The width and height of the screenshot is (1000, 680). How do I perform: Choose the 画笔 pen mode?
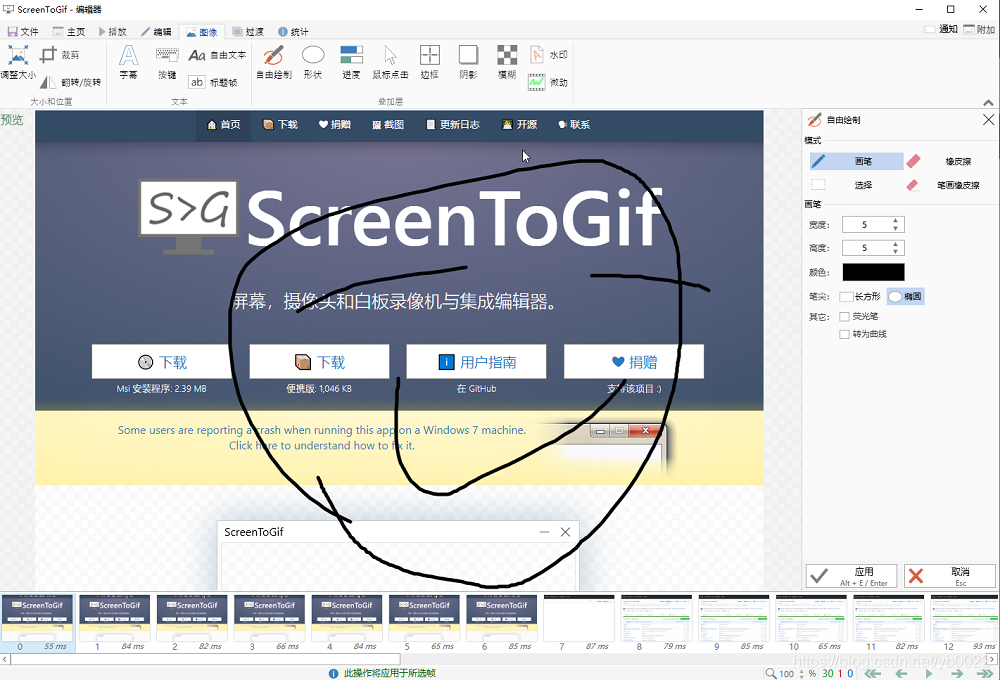[857, 161]
